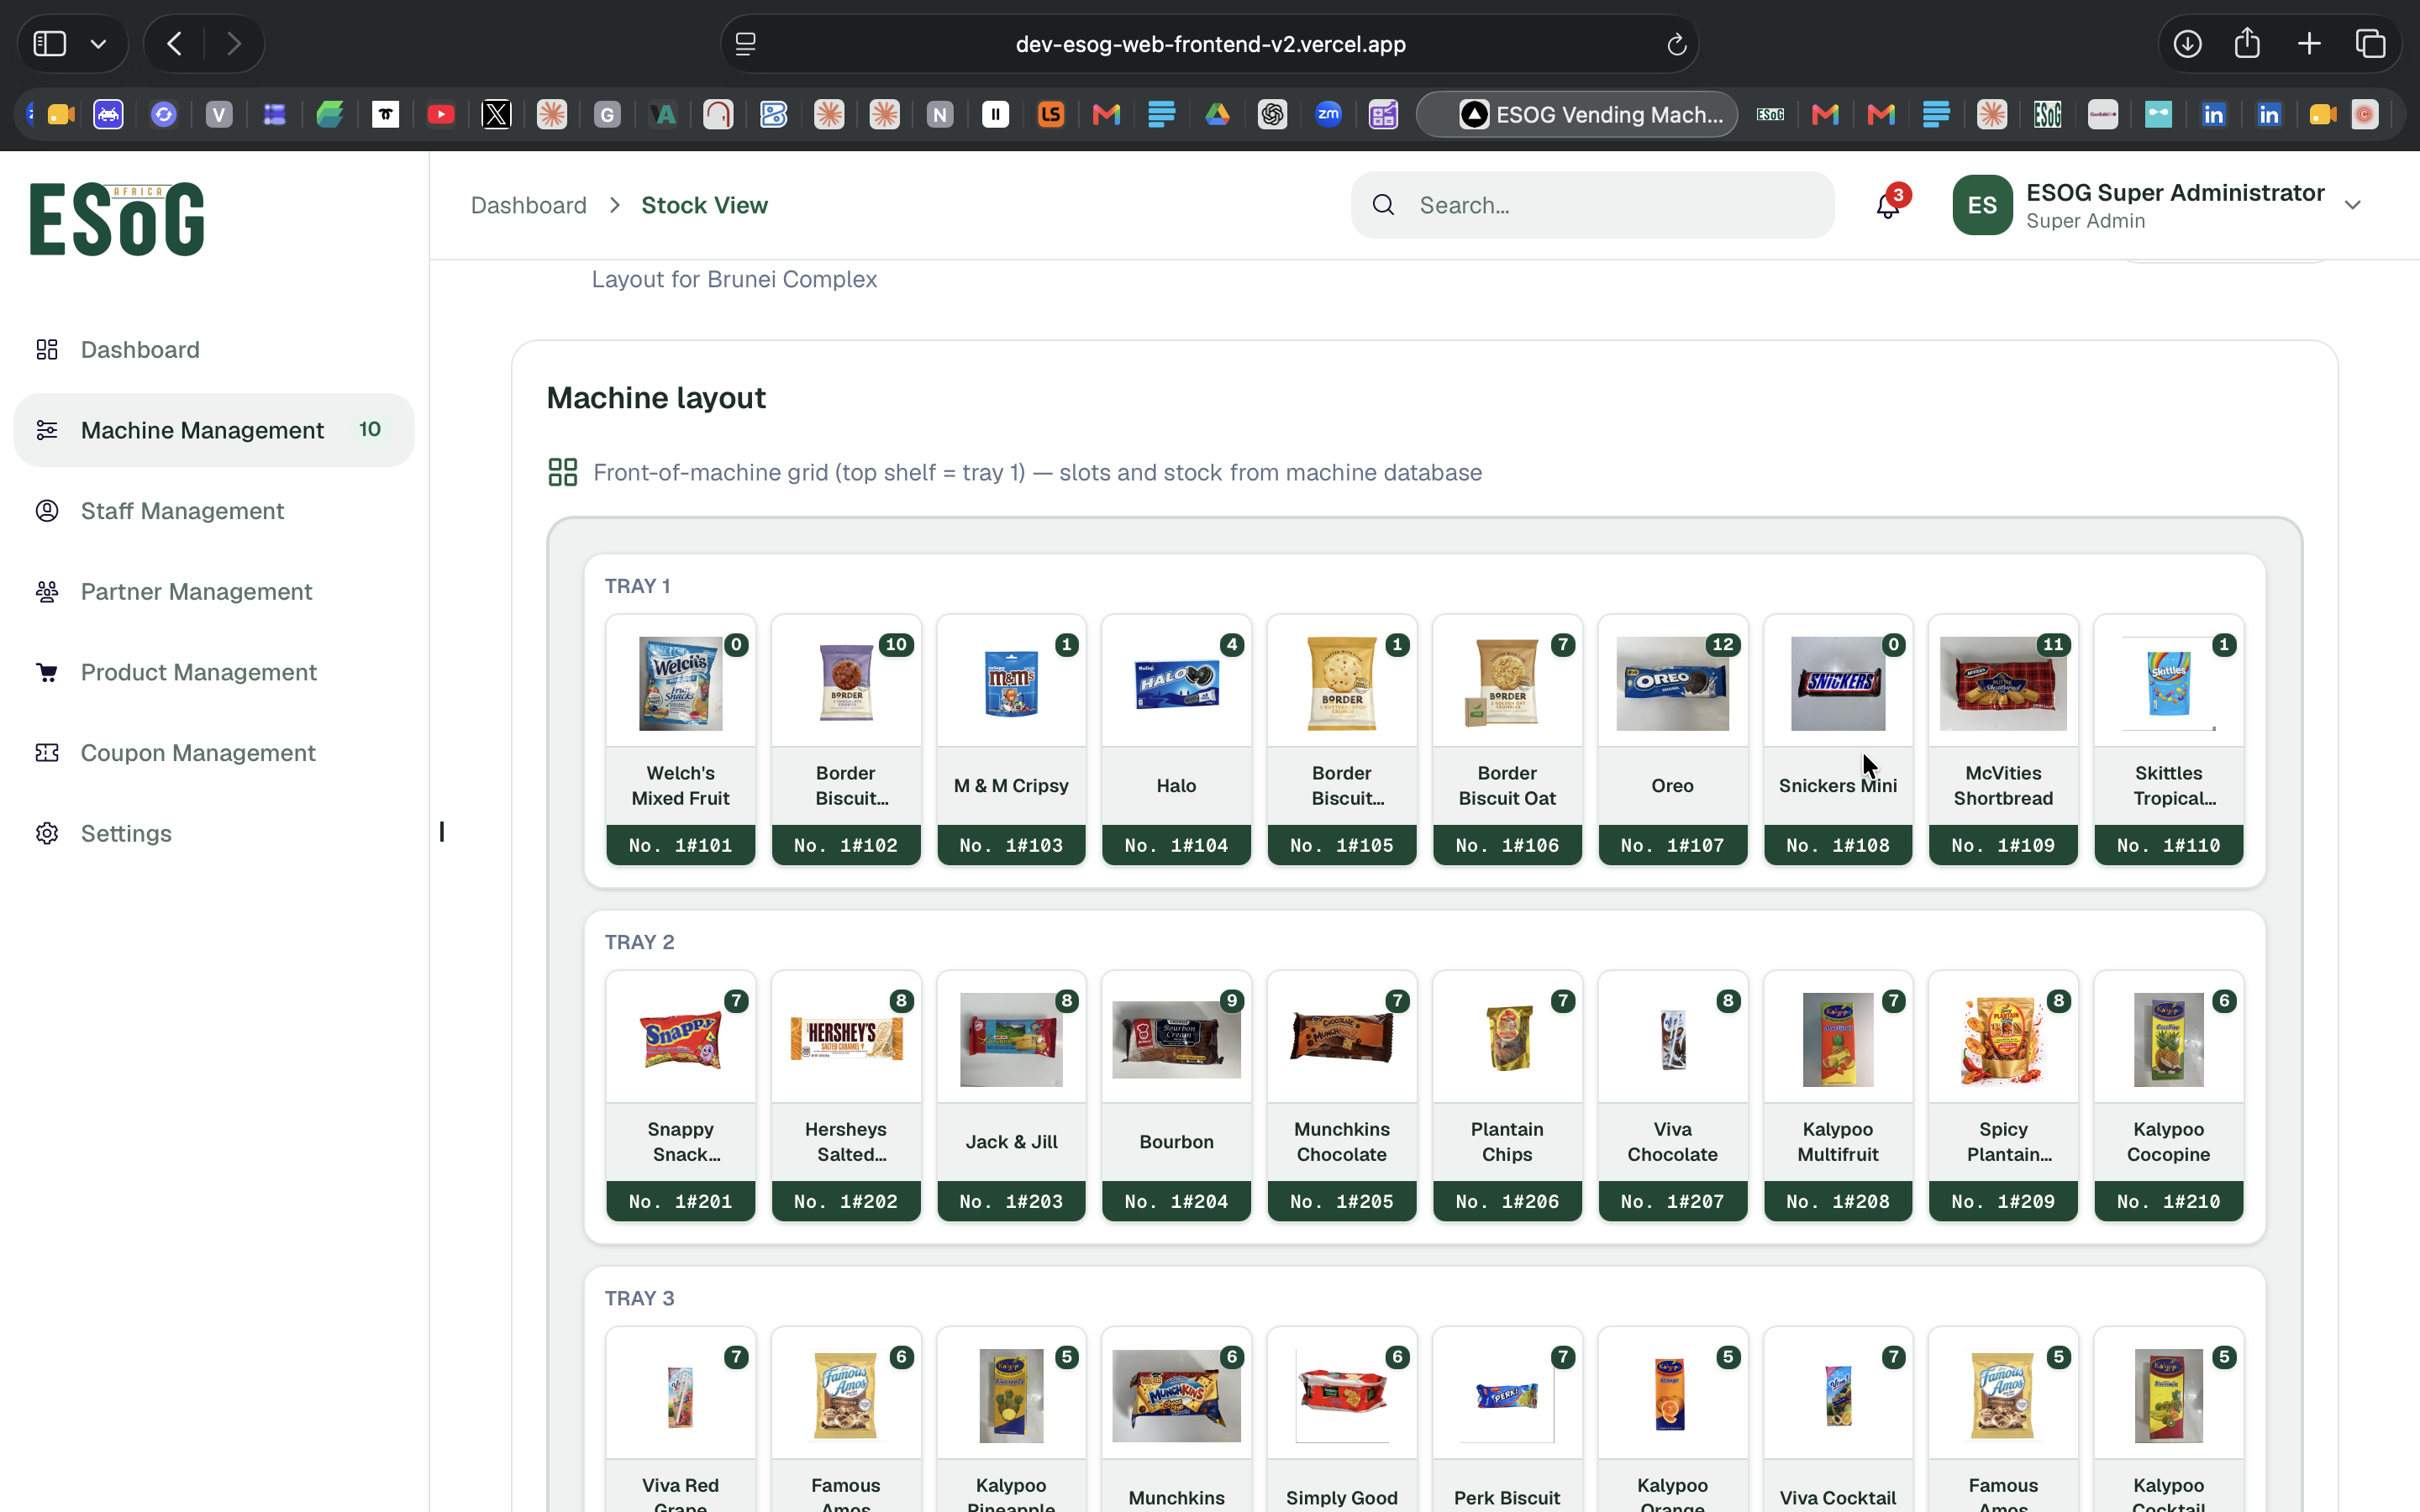Click the ESoG Africa logo
2420x1512 pixels.
point(117,219)
